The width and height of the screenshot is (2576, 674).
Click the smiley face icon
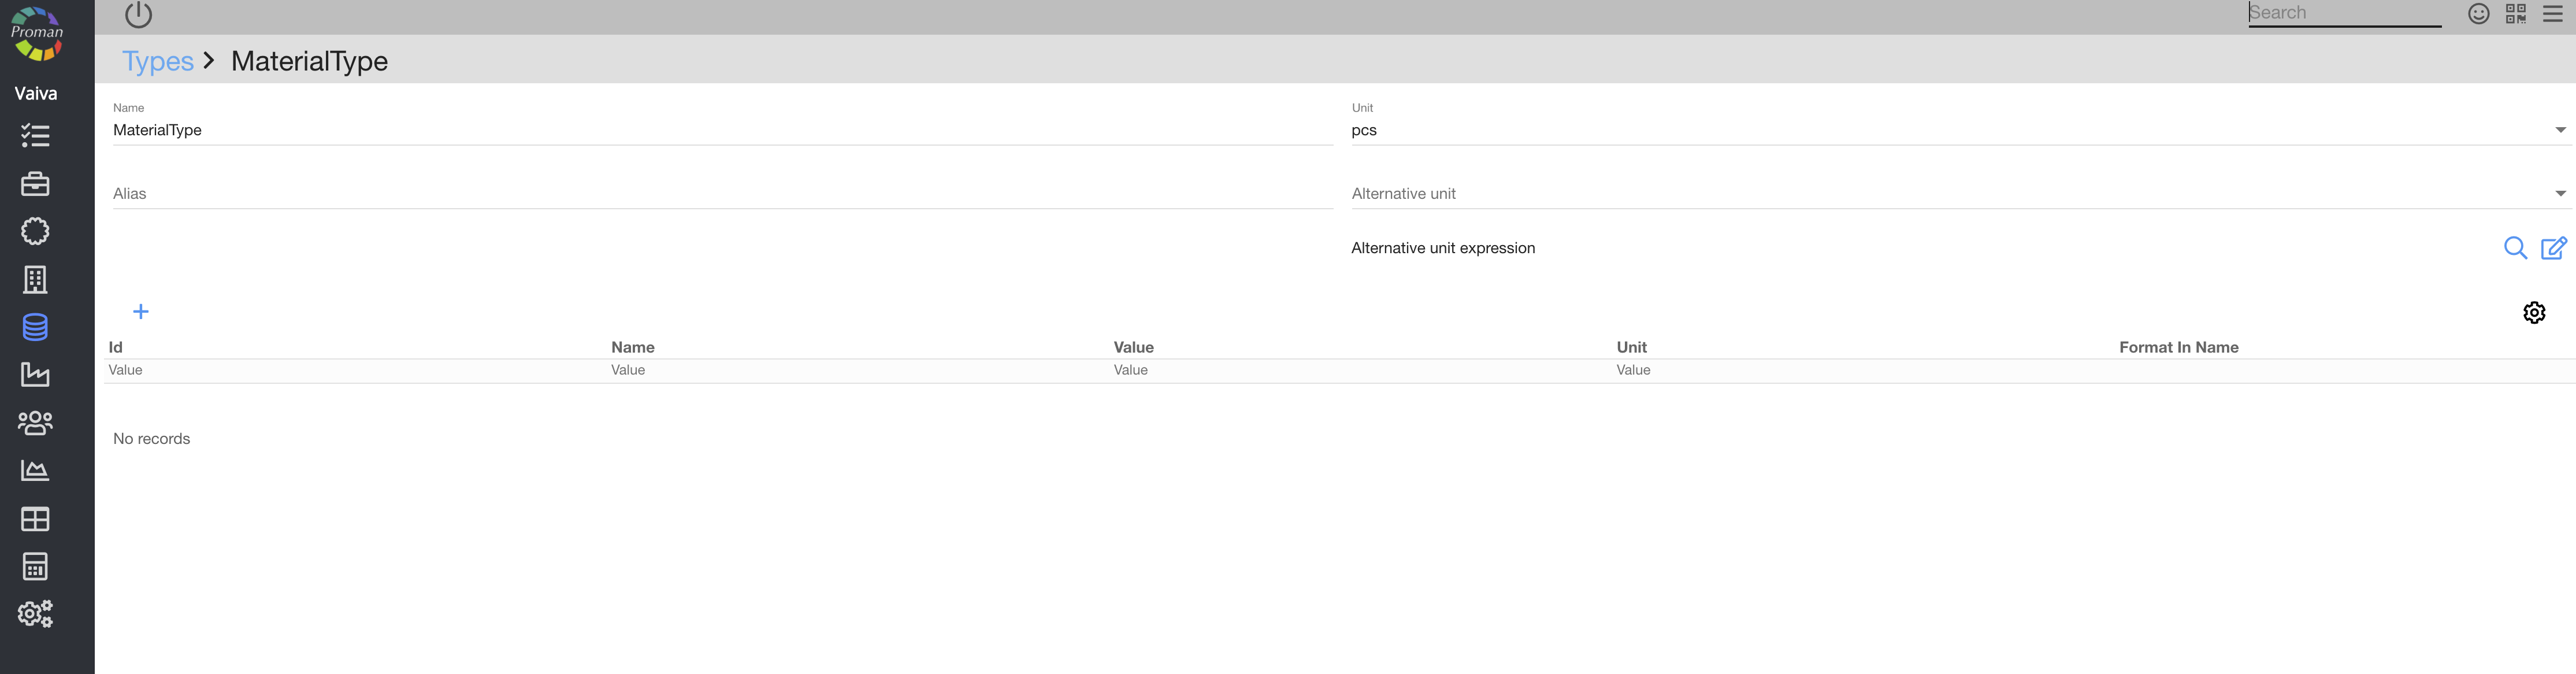pos(2478,14)
